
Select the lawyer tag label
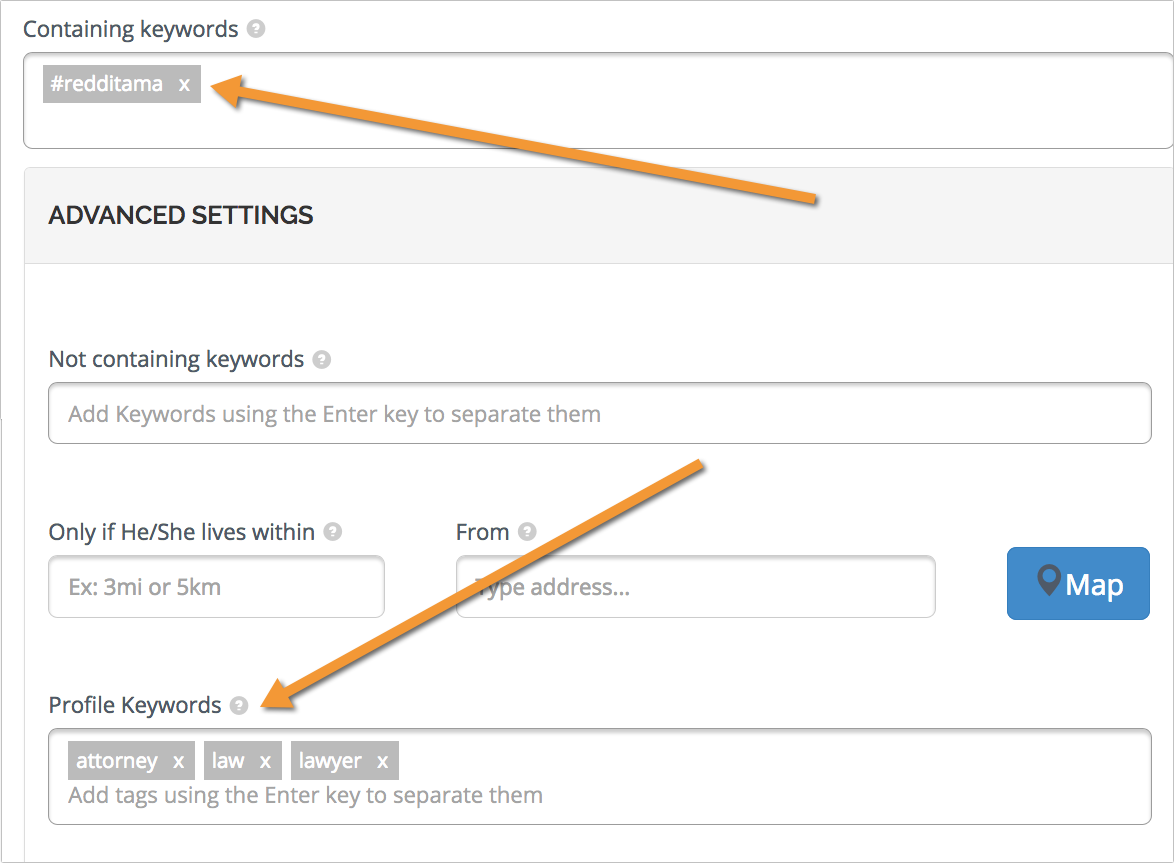pyautogui.click(x=330, y=760)
